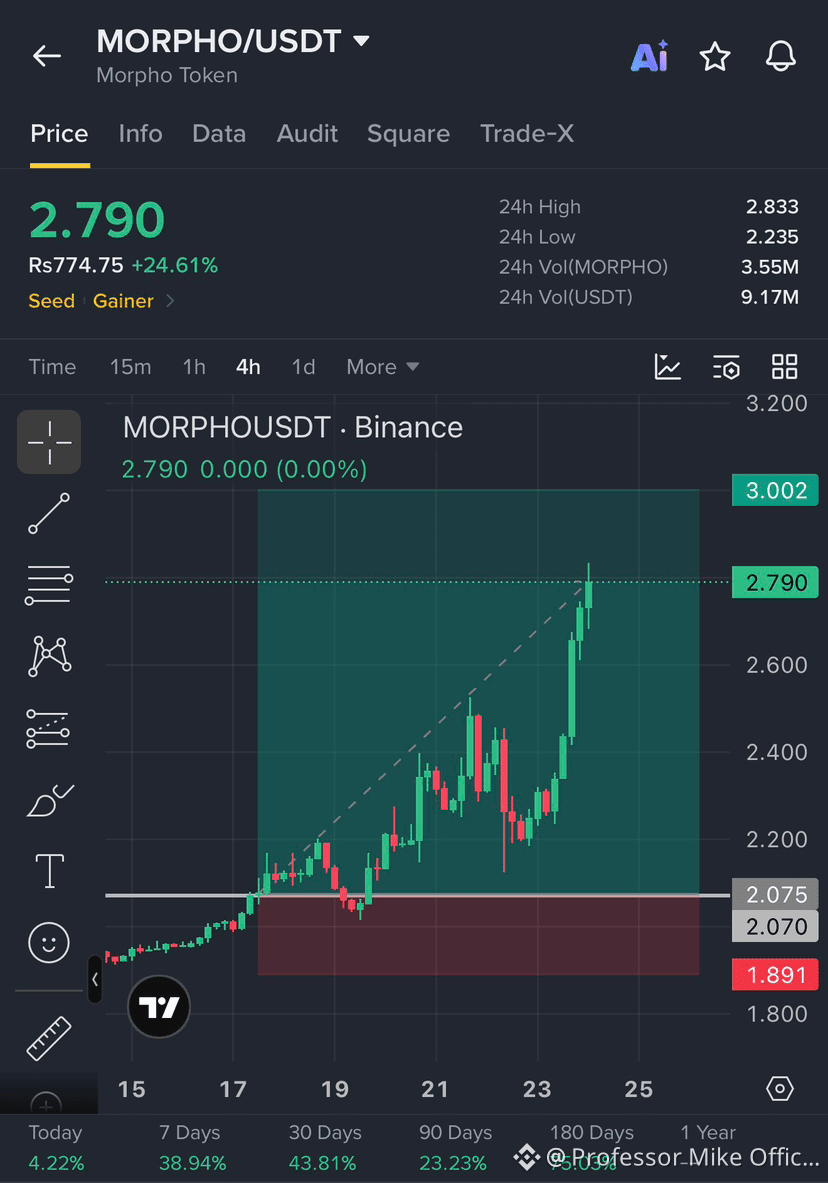Click the 24h Vol(USDT) value 9.17M
The width and height of the screenshot is (828, 1183).
point(769,297)
